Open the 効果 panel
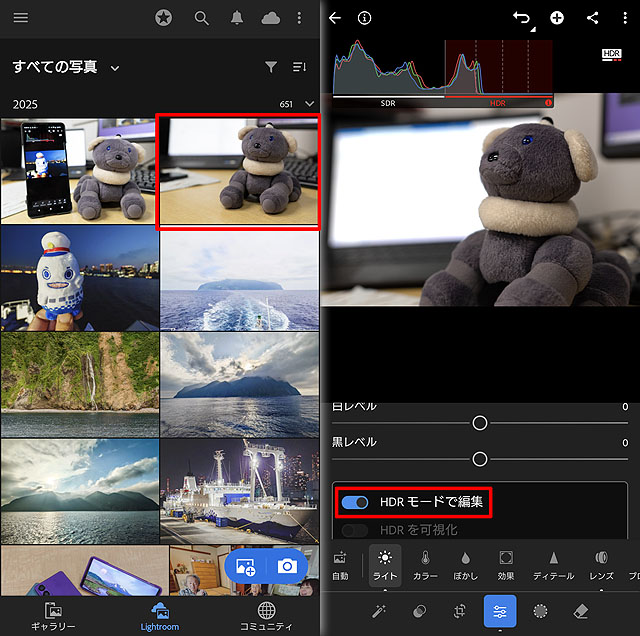Viewport: 640px width, 636px height. [x=506, y=566]
